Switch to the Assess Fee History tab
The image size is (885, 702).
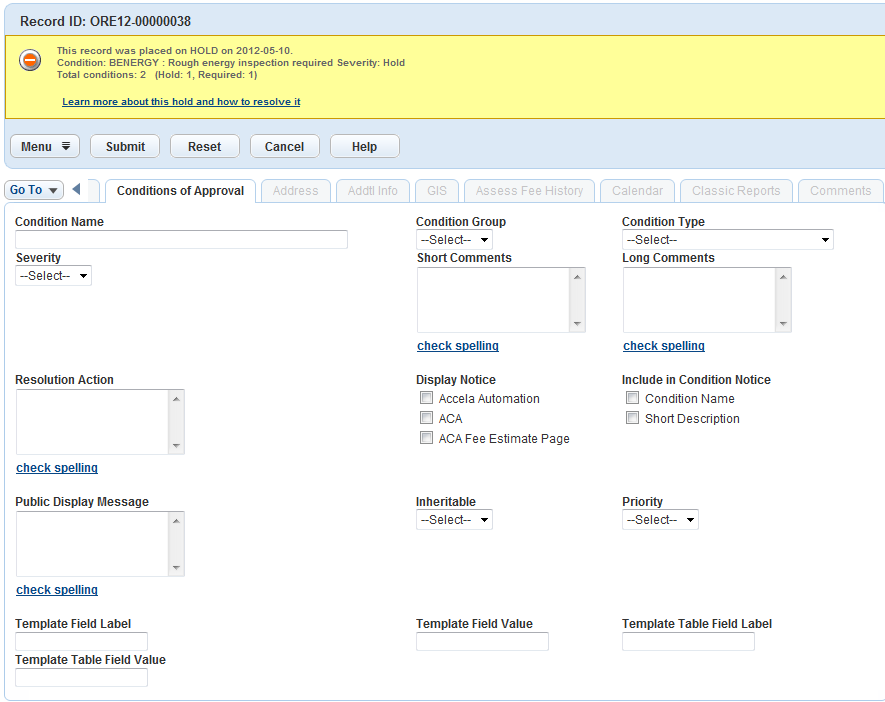529,191
